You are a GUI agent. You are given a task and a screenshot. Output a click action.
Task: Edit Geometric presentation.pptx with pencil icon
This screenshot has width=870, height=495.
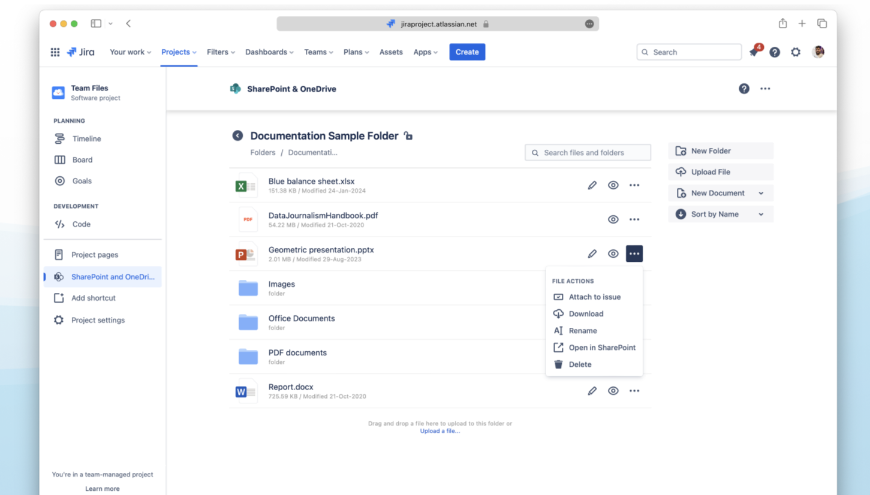(592, 254)
